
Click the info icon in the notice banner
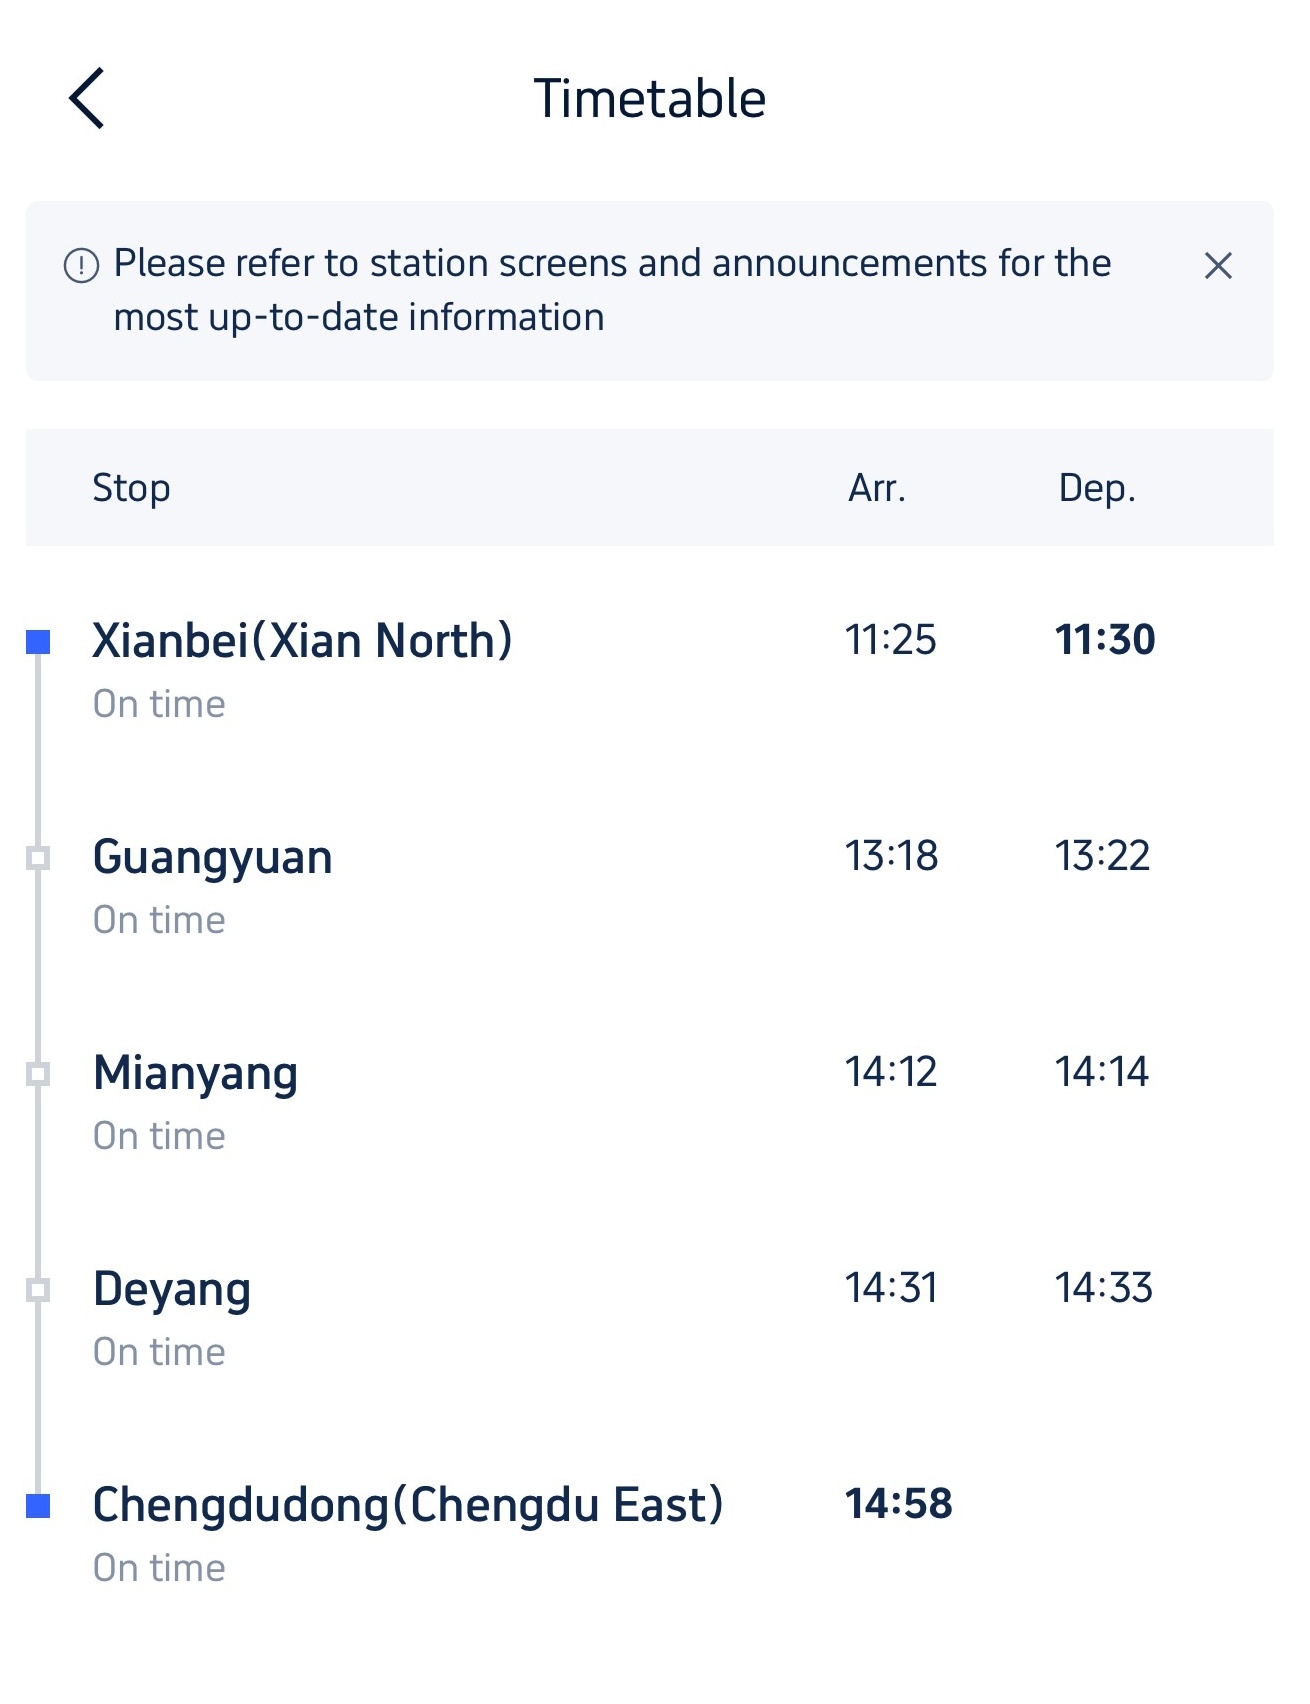click(81, 266)
